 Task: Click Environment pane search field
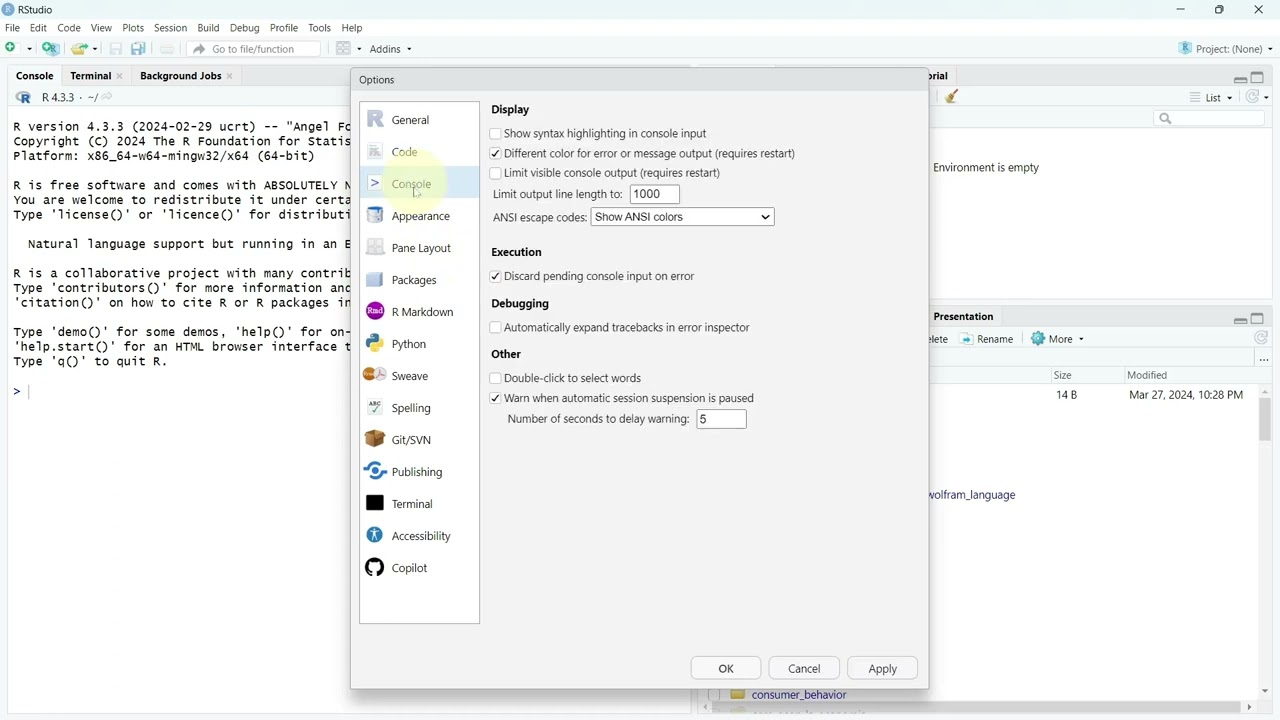1210,119
